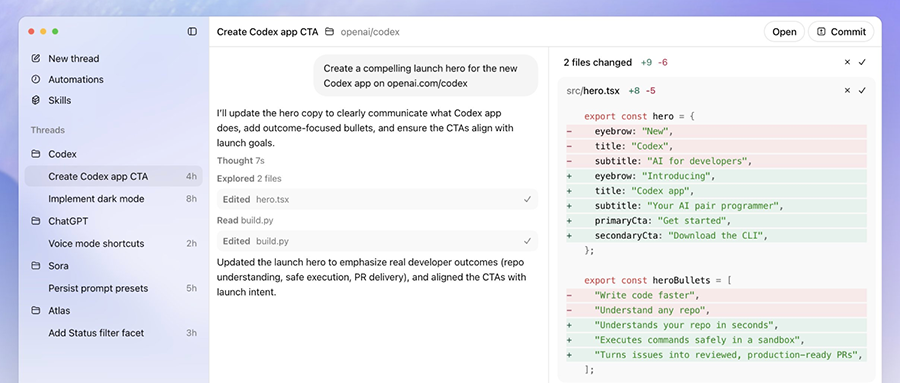
Task: Click the +9 additions count in header
Action: tap(646, 62)
